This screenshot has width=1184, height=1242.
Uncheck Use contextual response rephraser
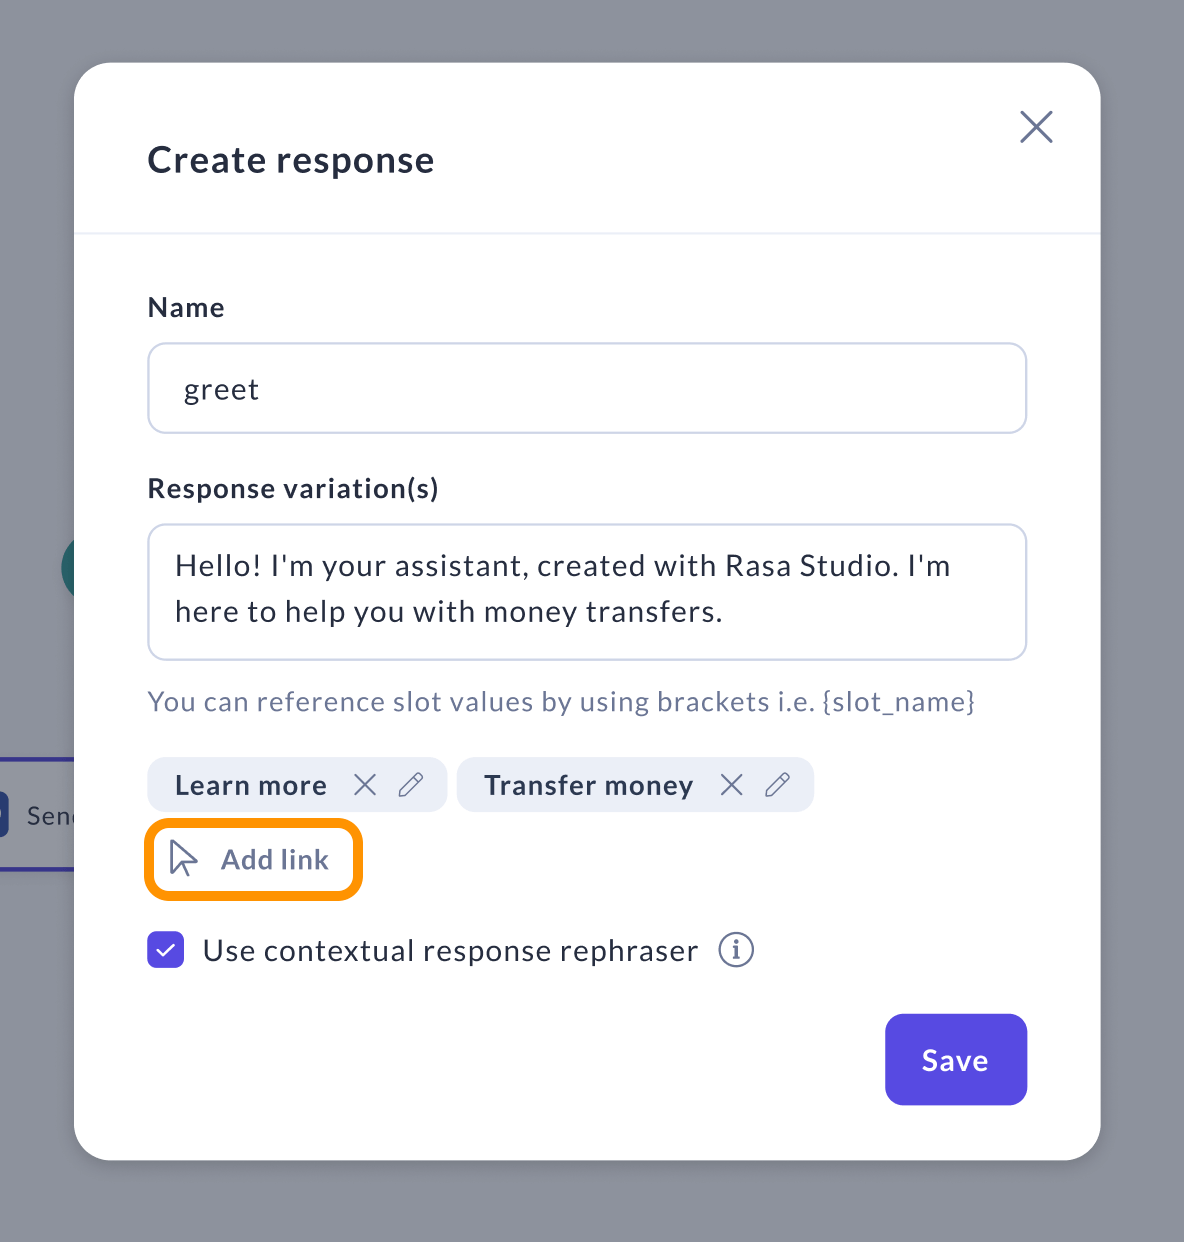166,950
